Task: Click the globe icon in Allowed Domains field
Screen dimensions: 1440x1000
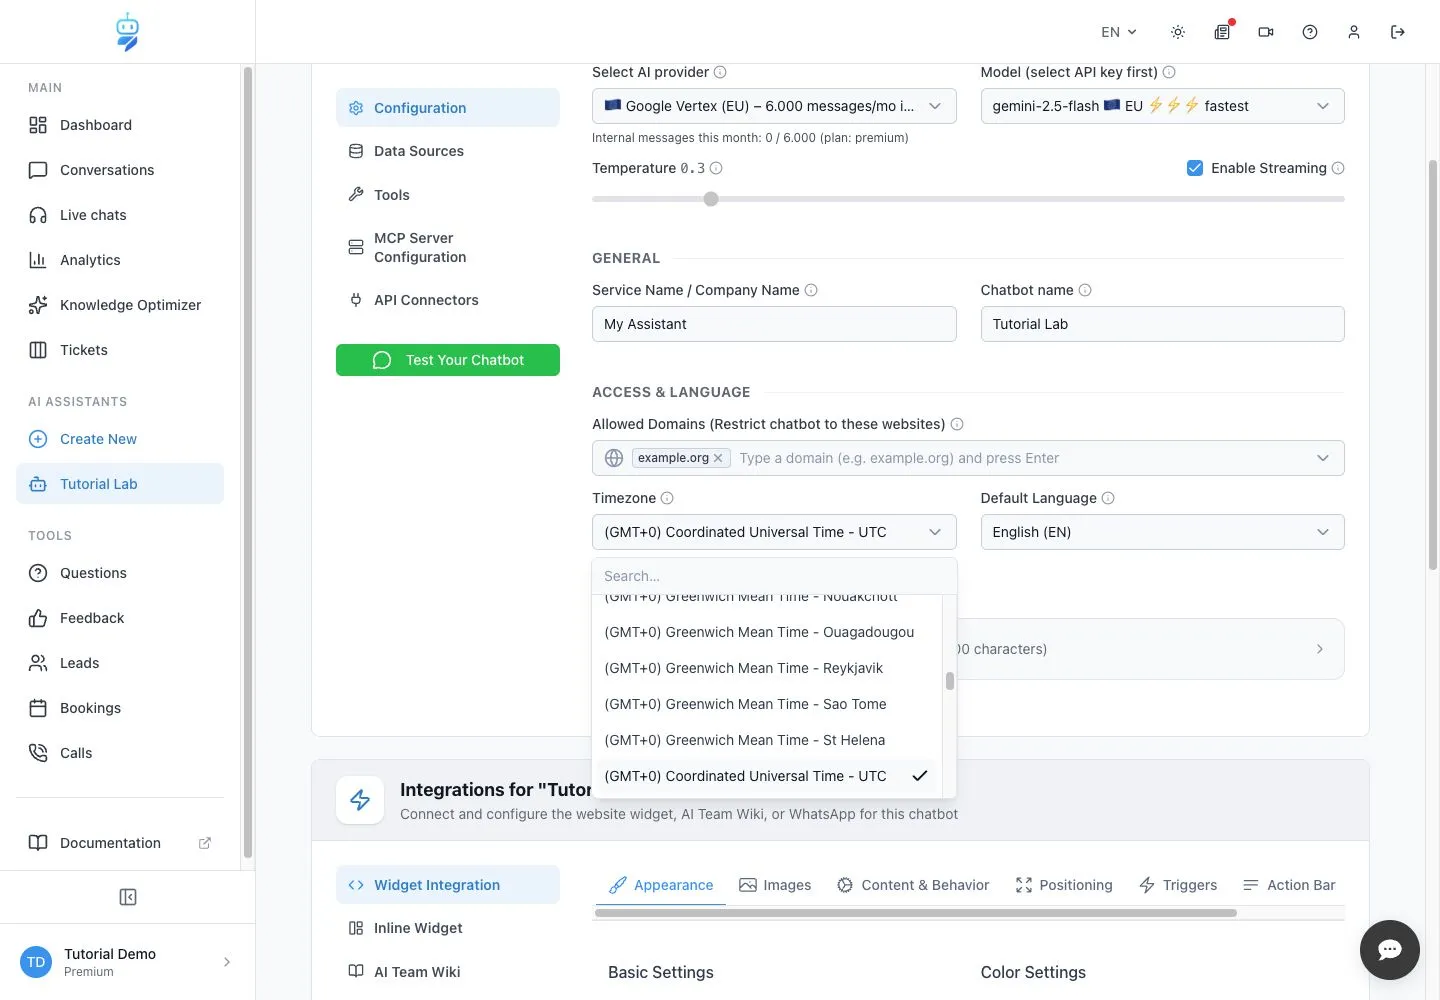Action: click(614, 458)
